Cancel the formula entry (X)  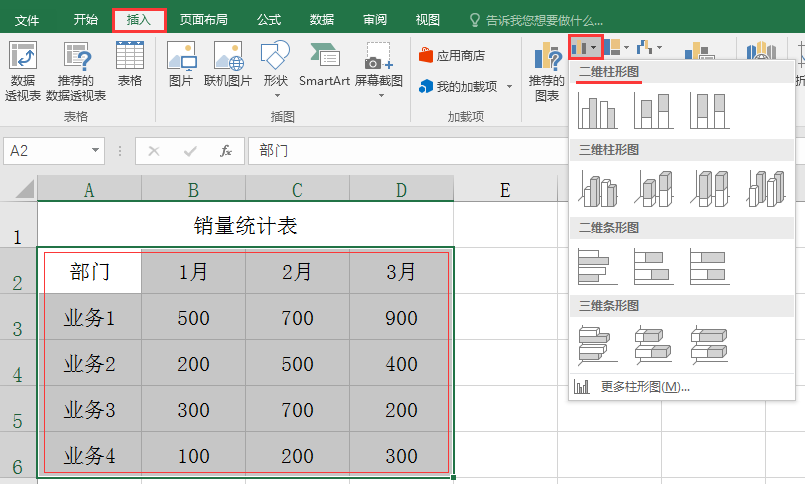pyautogui.click(x=154, y=151)
